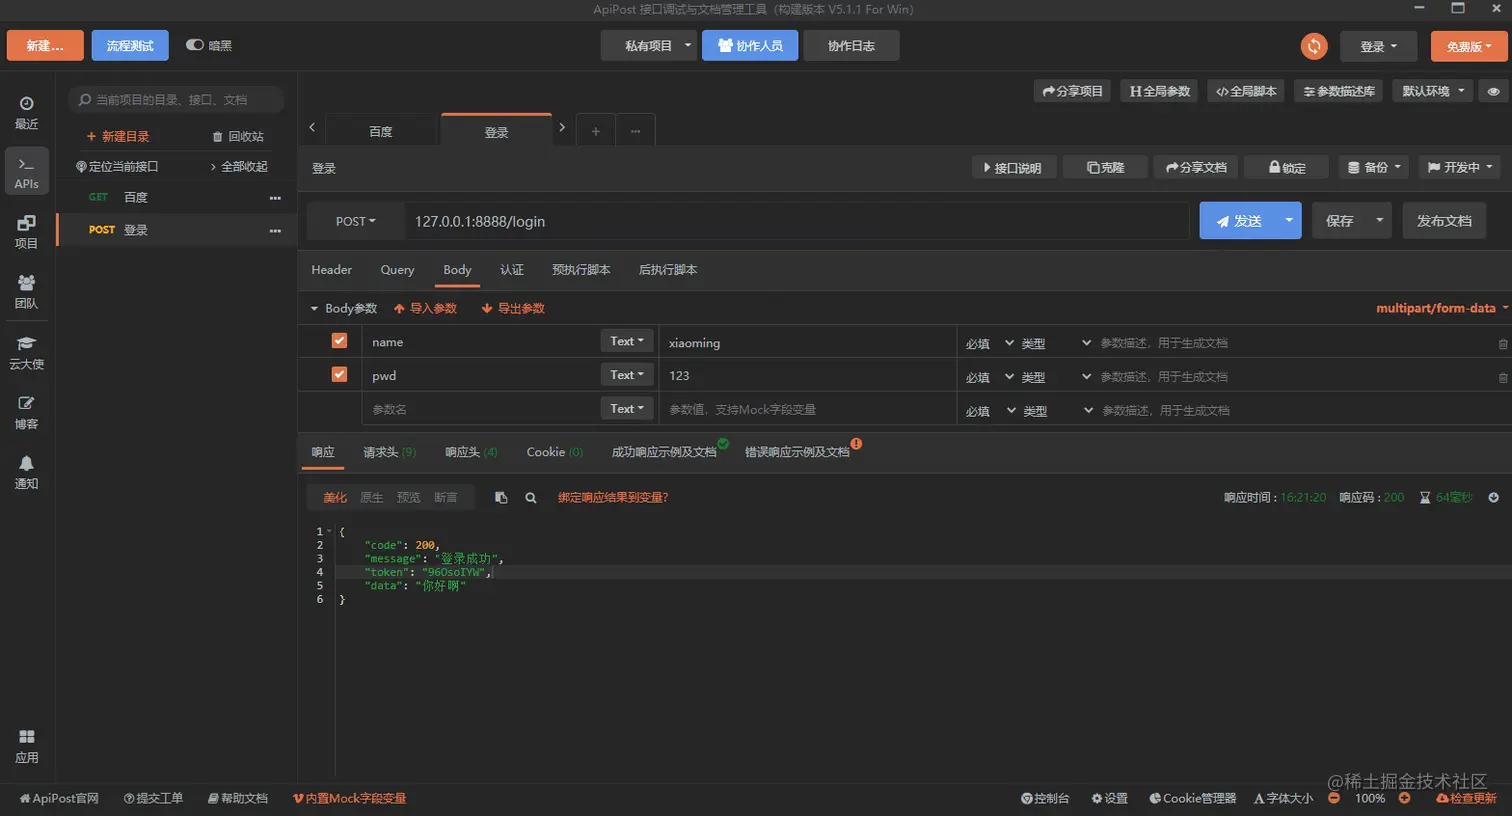The height and width of the screenshot is (816, 1512).
Task: Switch response view to 原生 raw
Action: tap(371, 497)
